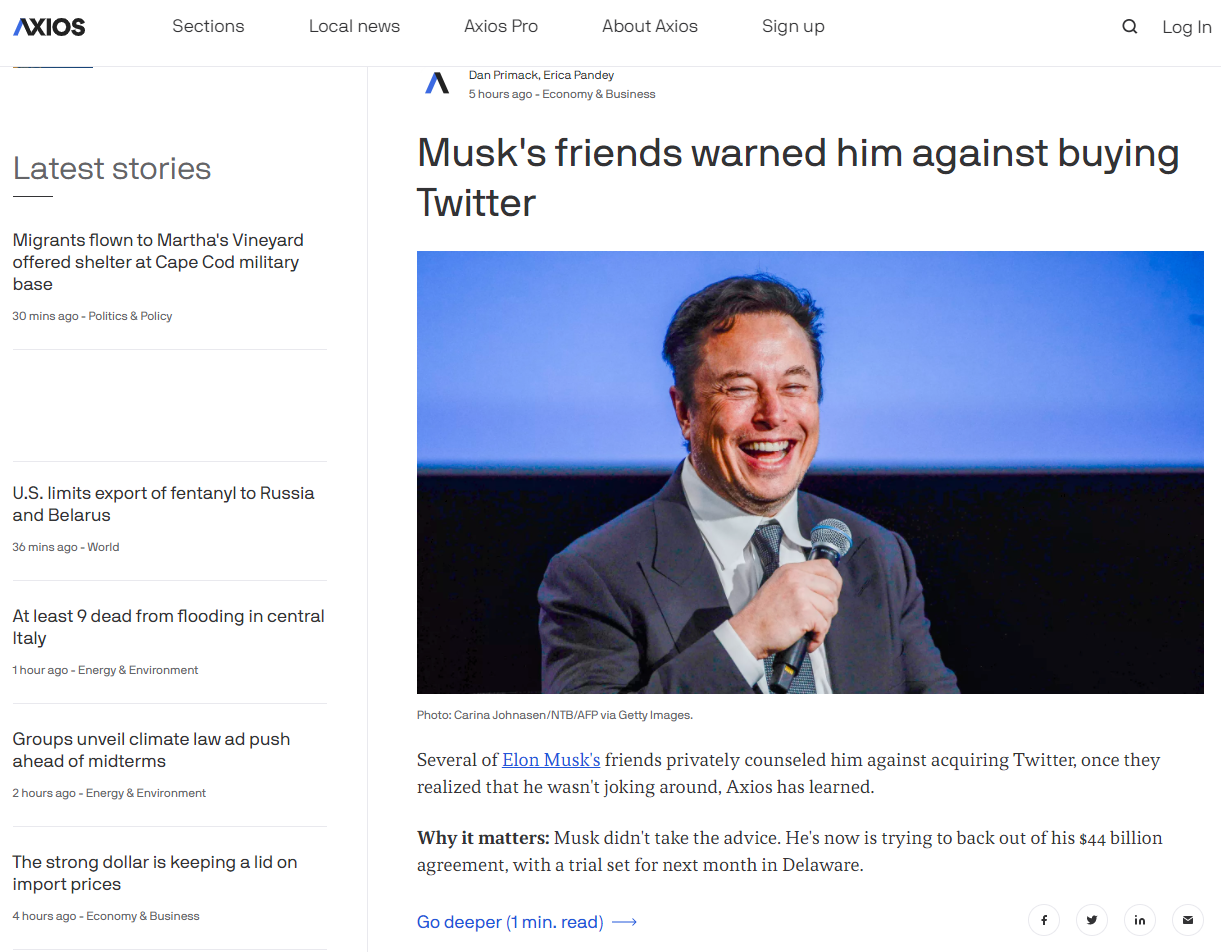1221x952 pixels.
Task: Share article on Twitter
Action: tap(1092, 920)
